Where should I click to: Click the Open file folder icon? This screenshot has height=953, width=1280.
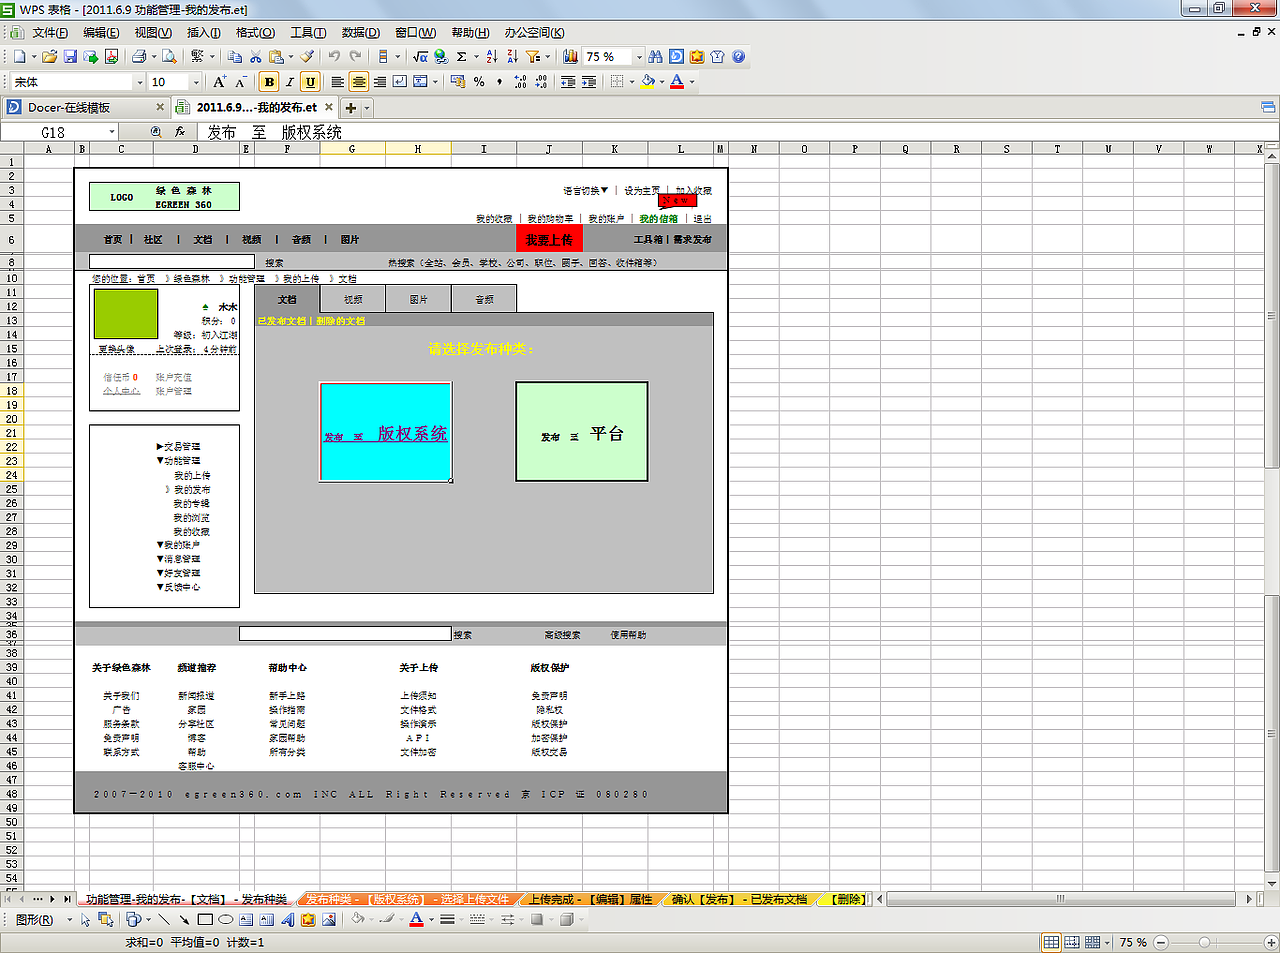[49, 57]
